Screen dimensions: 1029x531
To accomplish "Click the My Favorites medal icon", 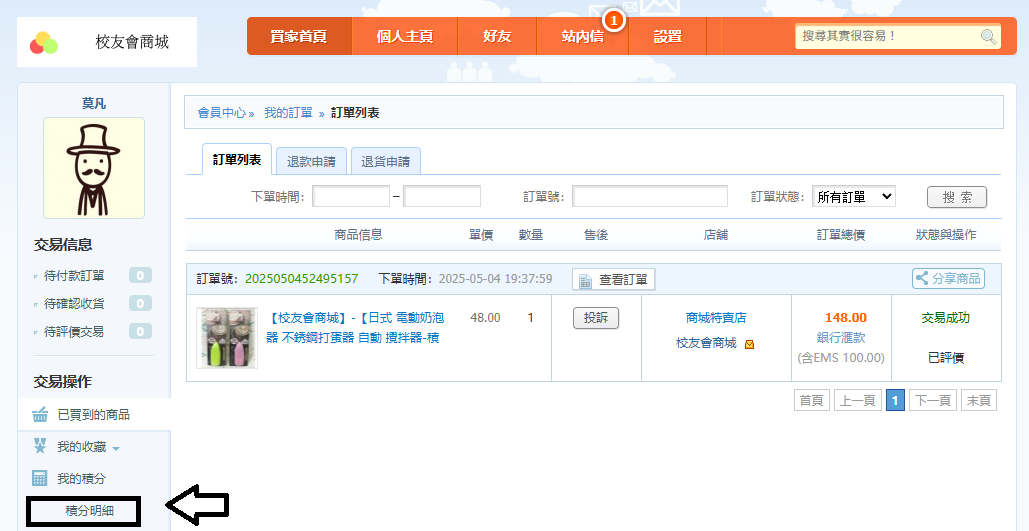I will tap(40, 446).
